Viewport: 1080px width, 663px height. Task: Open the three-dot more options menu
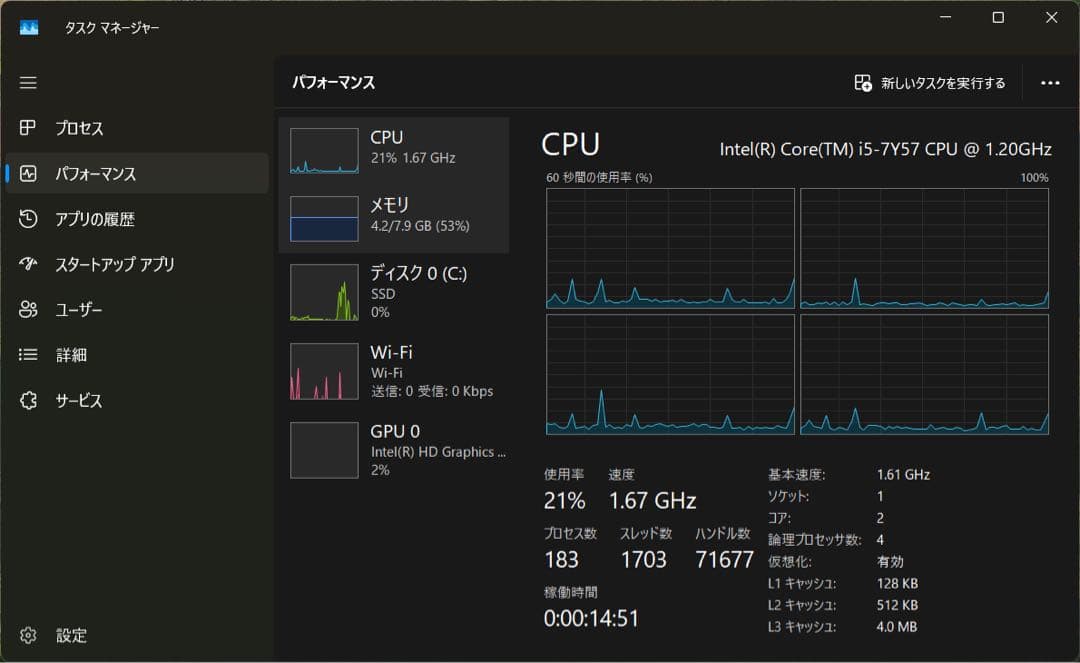click(1050, 83)
